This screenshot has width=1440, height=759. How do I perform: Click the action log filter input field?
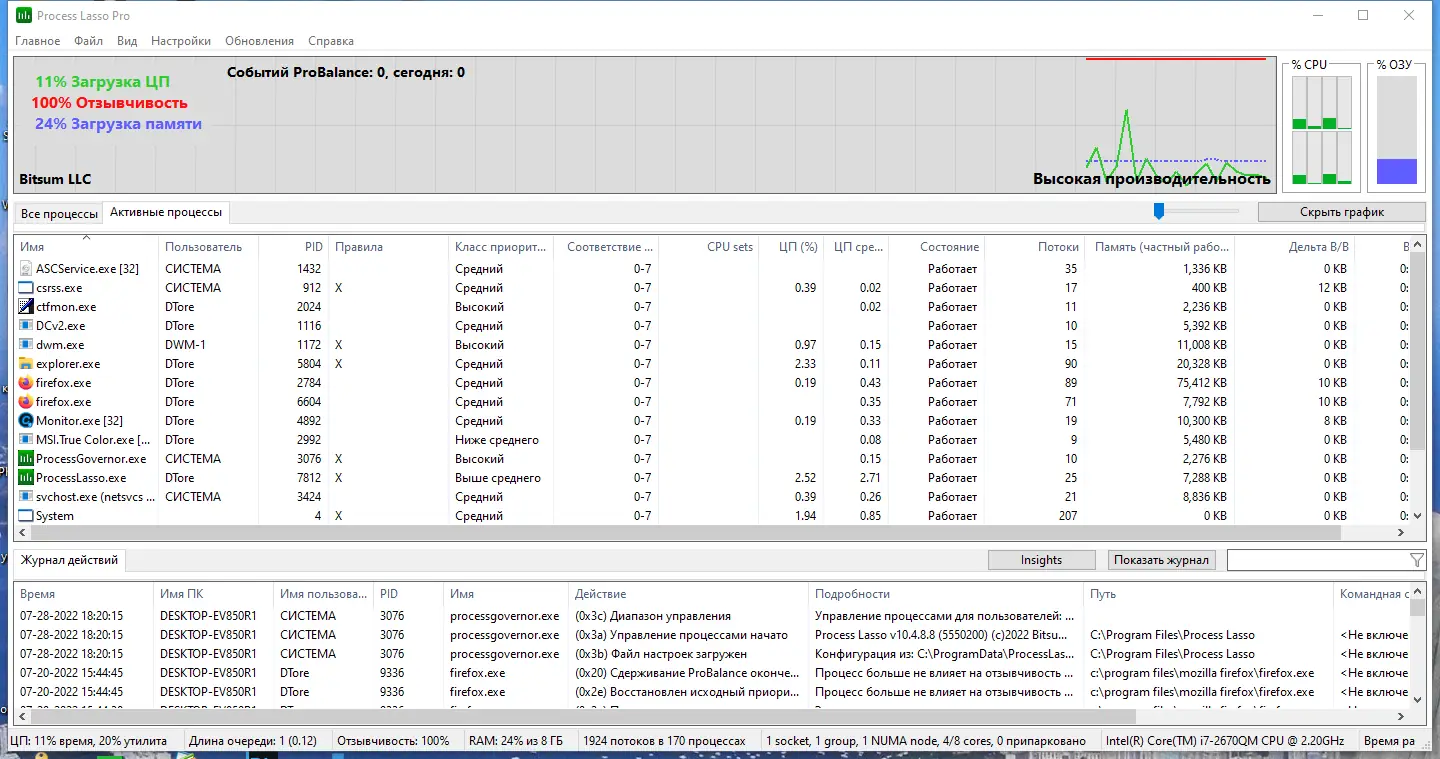click(x=1316, y=560)
